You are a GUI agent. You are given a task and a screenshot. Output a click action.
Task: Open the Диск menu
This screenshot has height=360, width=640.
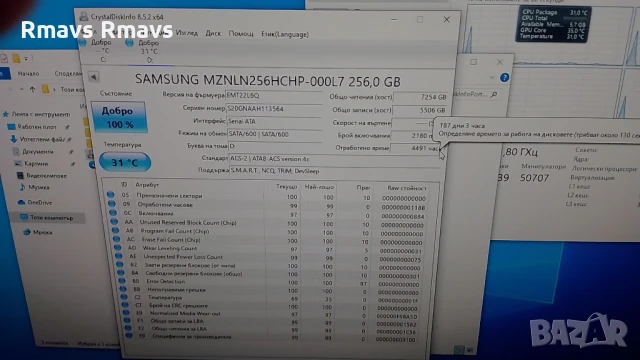click(213, 33)
